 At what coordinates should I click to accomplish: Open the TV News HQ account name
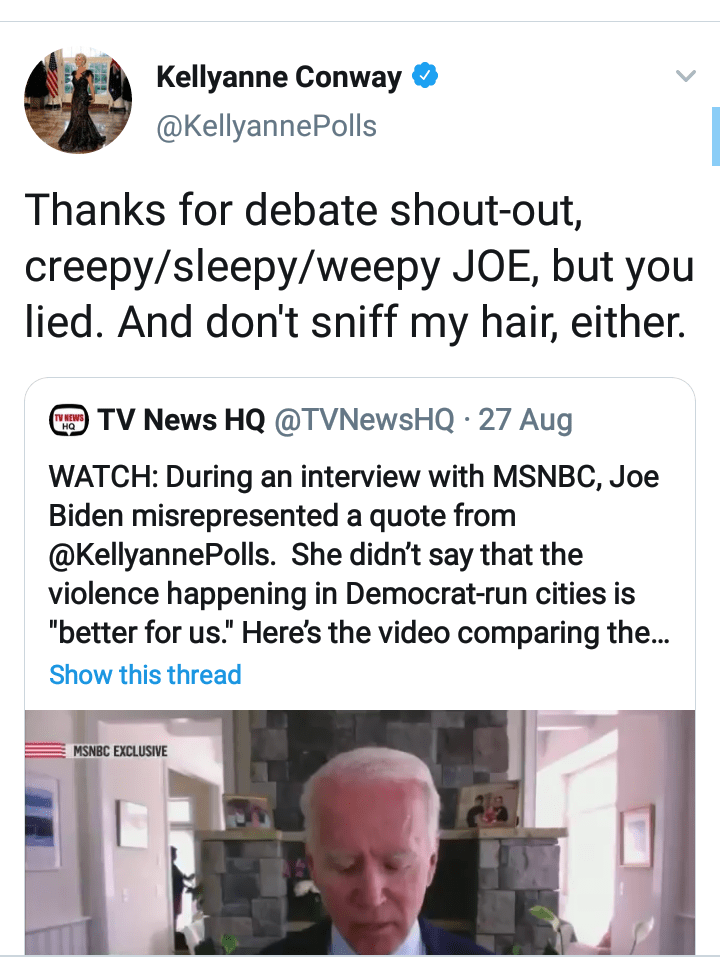181,421
